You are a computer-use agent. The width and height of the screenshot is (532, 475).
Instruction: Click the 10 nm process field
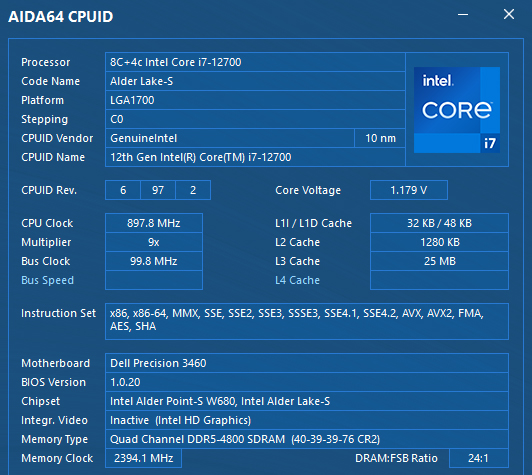[380, 138]
